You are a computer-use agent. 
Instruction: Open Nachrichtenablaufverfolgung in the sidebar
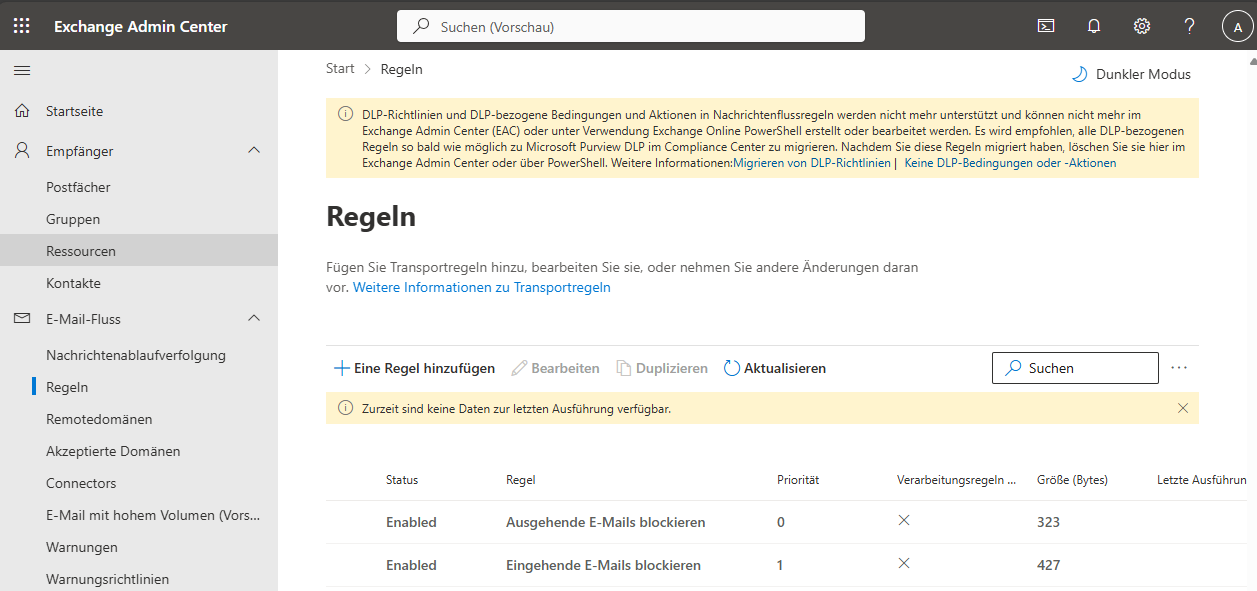[136, 355]
